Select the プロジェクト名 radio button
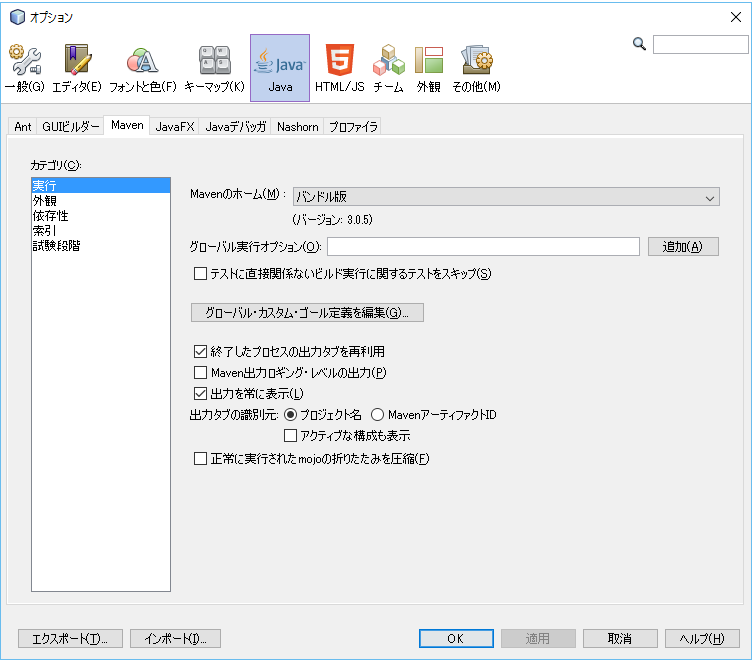Image resolution: width=752 pixels, height=660 pixels. (291, 414)
